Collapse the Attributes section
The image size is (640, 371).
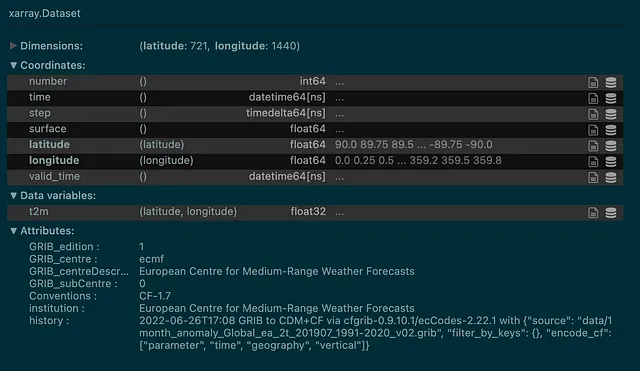tap(13, 231)
